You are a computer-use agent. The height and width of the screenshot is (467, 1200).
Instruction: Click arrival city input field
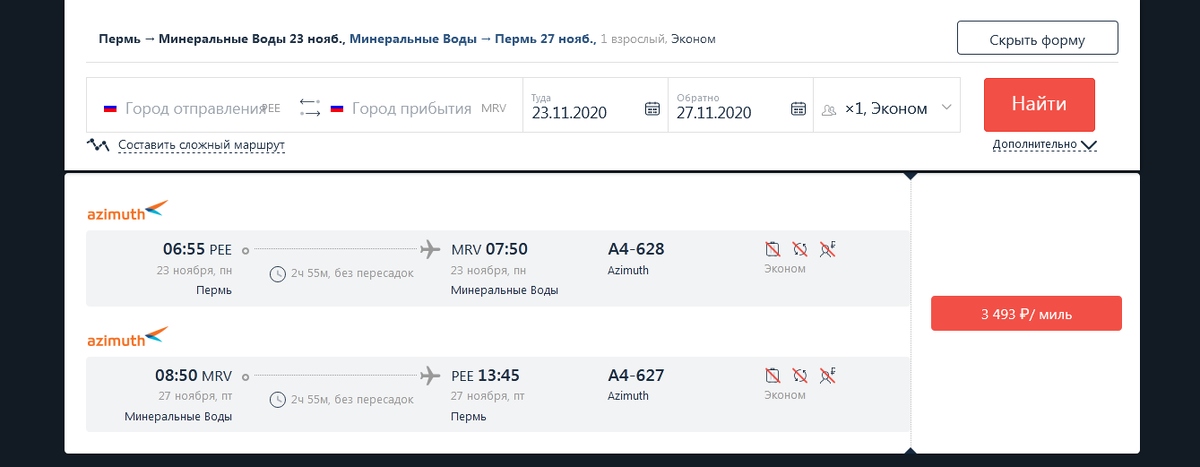(x=410, y=108)
